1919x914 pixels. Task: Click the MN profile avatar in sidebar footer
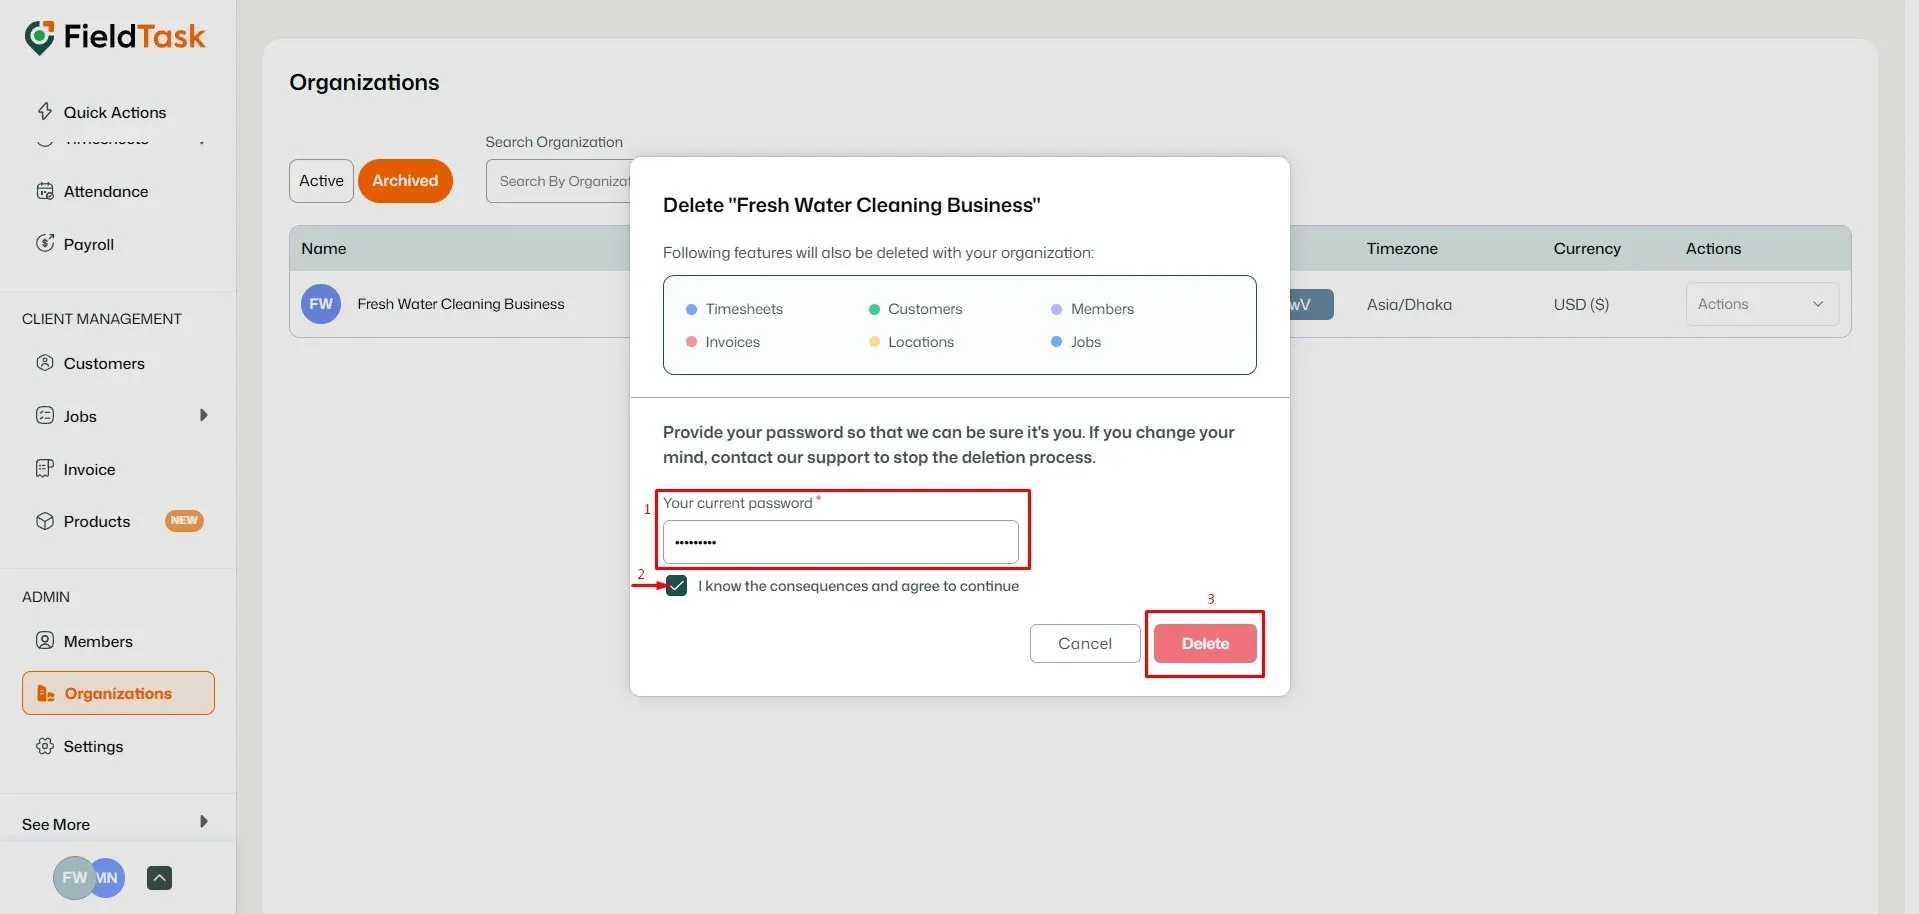109,878
